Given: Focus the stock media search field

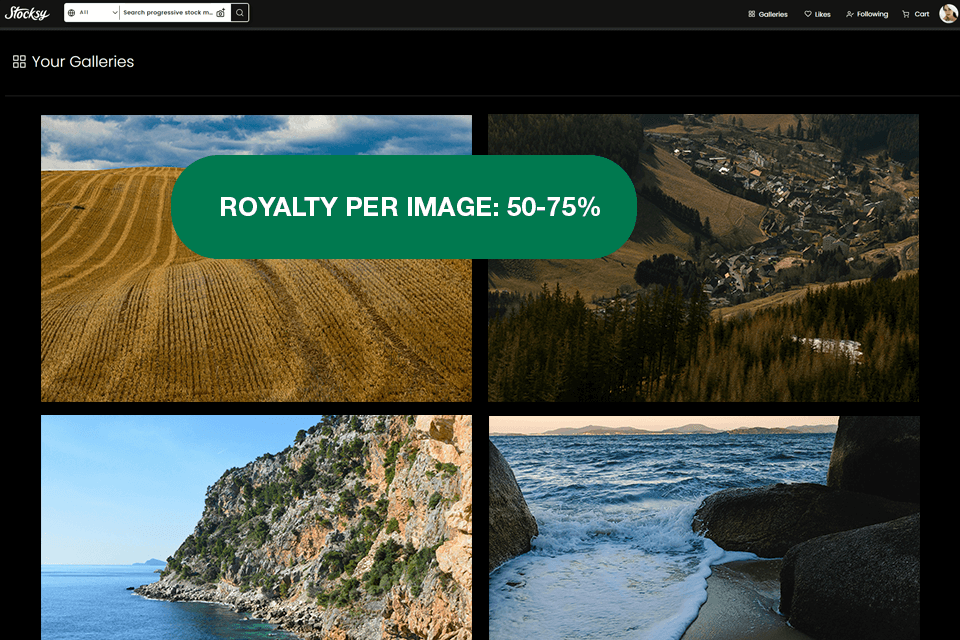Looking at the screenshot, I should pos(168,12).
